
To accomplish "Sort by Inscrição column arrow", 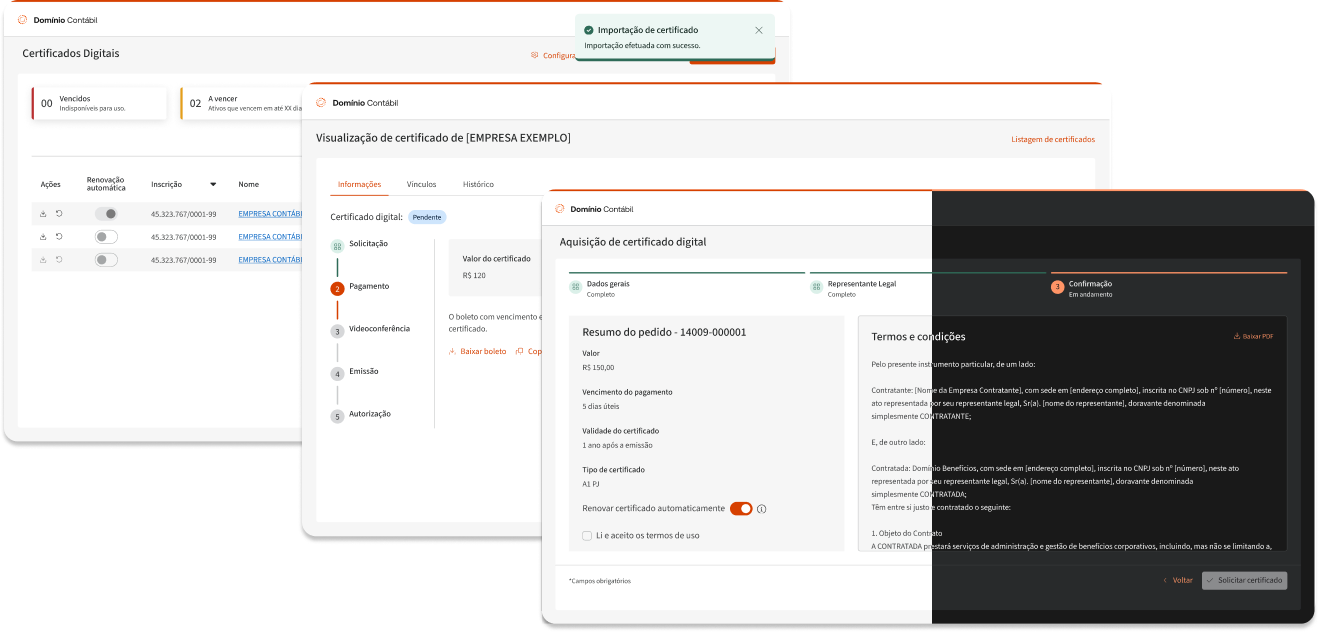I will (213, 184).
